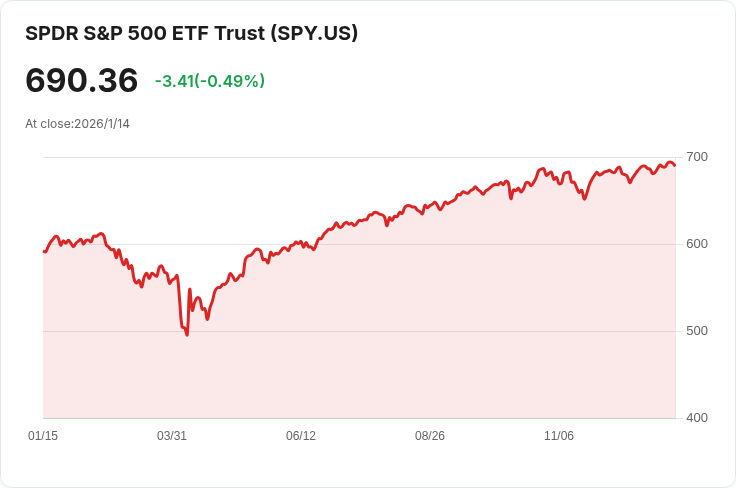Click the -3.41 price change value
The image size is (736, 488).
pyautogui.click(x=174, y=81)
